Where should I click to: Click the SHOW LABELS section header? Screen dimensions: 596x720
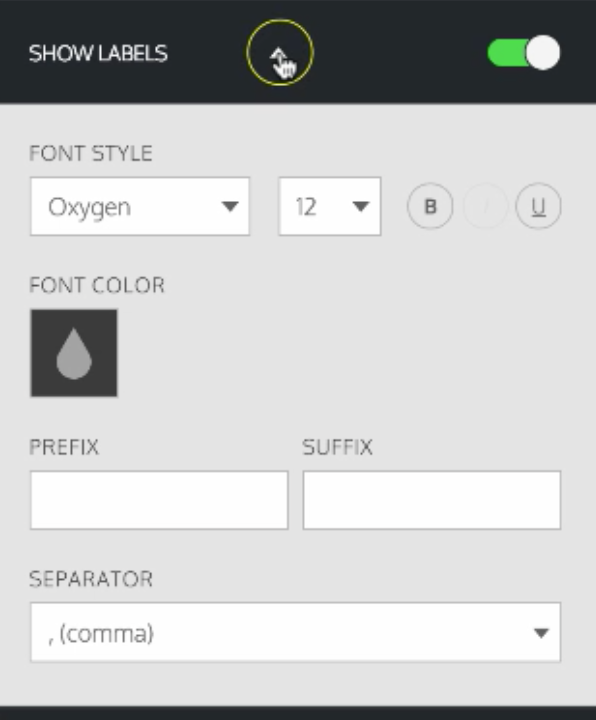click(98, 53)
